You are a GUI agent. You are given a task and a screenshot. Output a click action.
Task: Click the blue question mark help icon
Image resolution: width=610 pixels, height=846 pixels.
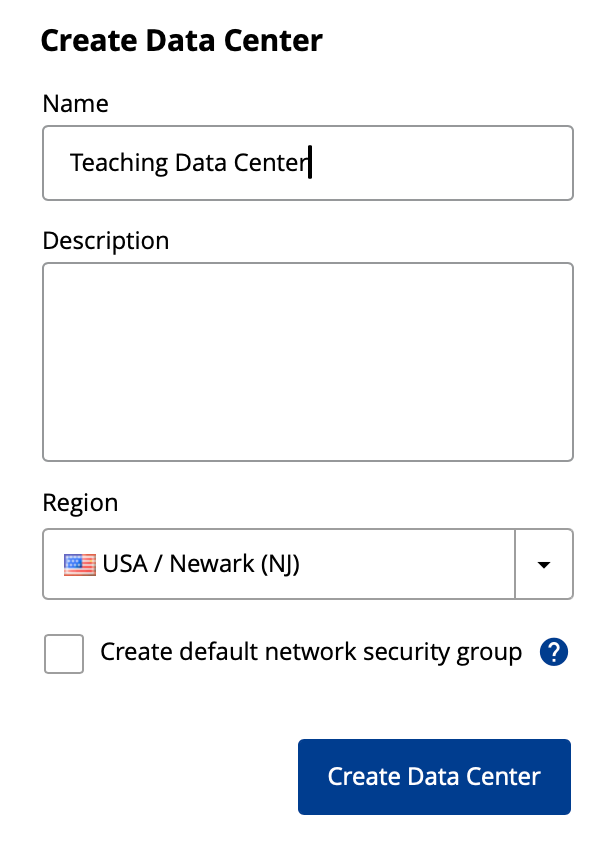pyautogui.click(x=553, y=652)
